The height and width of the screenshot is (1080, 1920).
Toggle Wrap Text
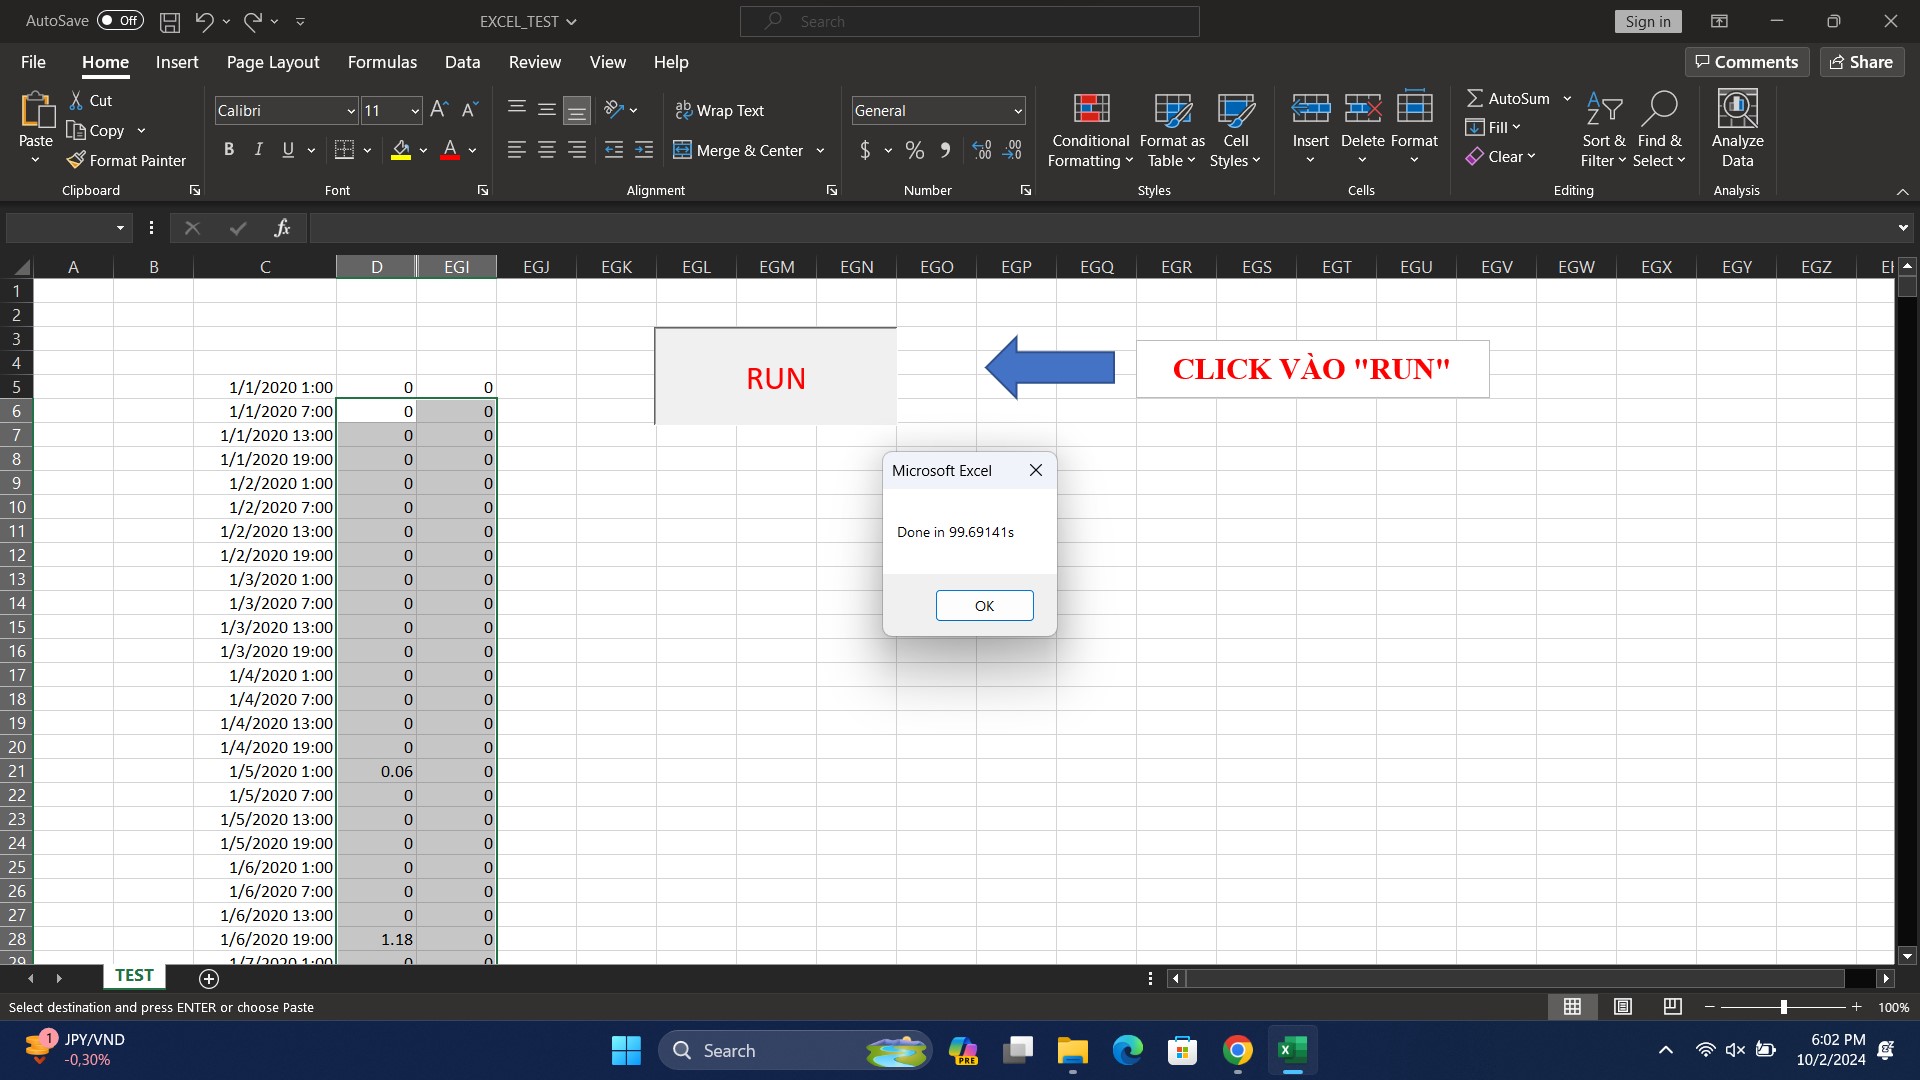pyautogui.click(x=719, y=110)
